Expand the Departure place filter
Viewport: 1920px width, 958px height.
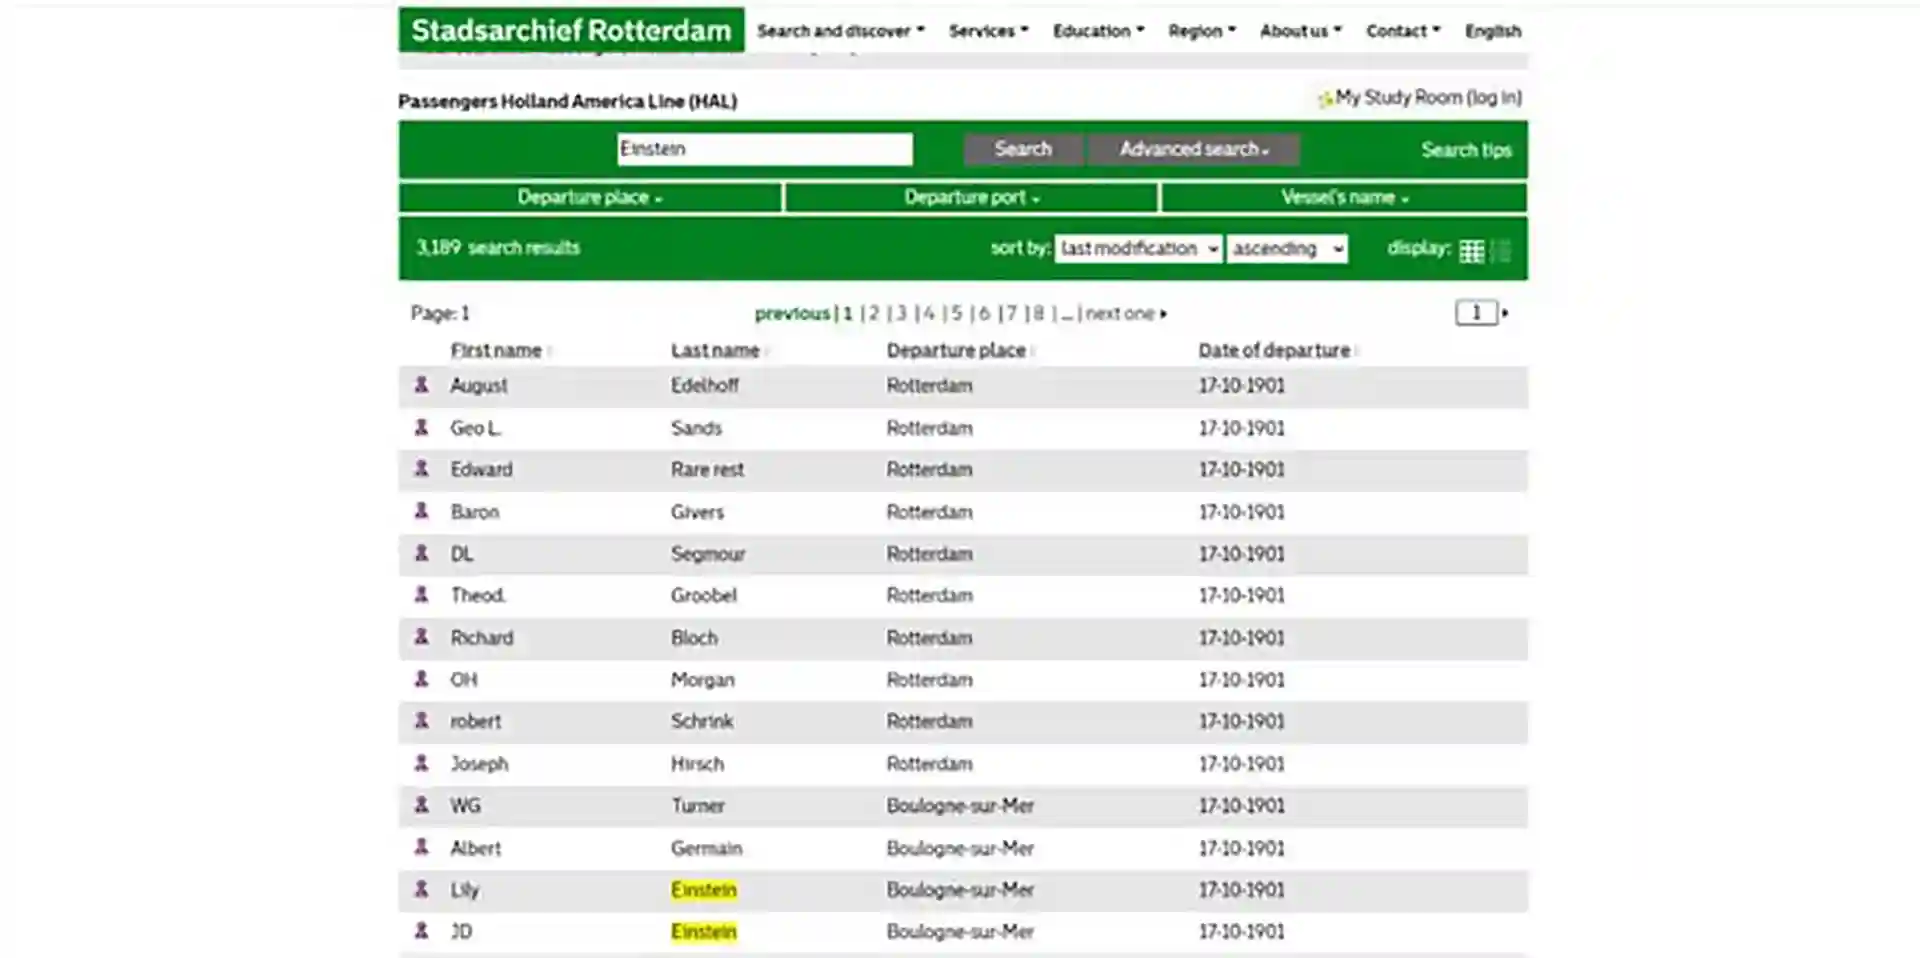[x=590, y=197]
